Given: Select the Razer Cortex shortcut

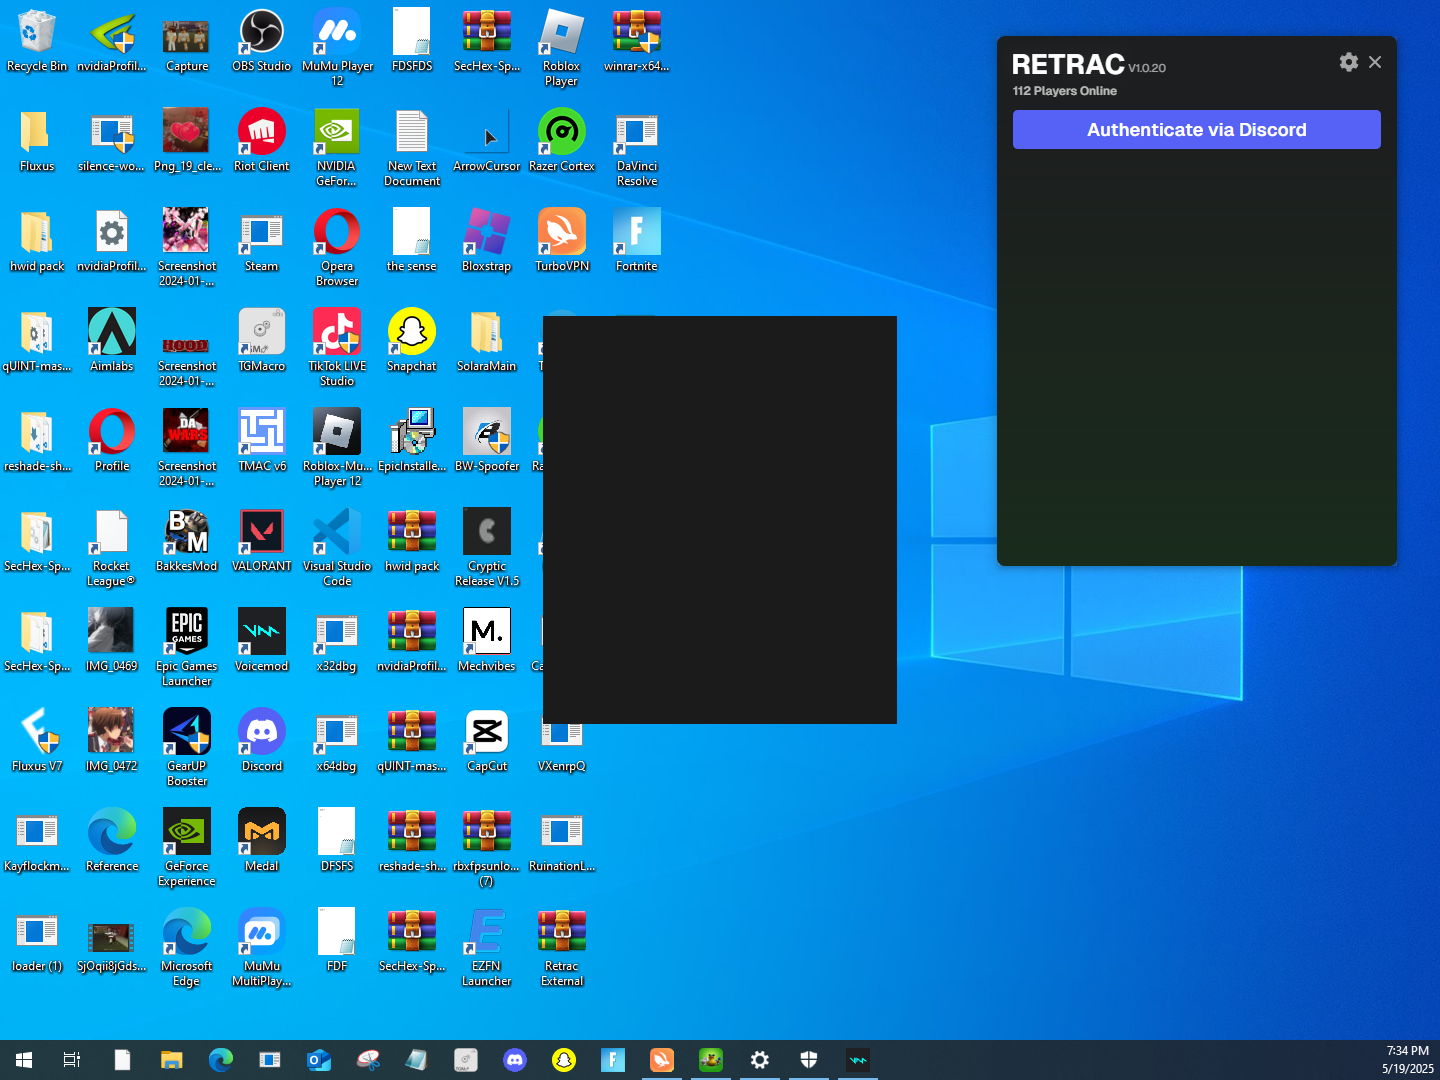Looking at the screenshot, I should tap(562, 141).
